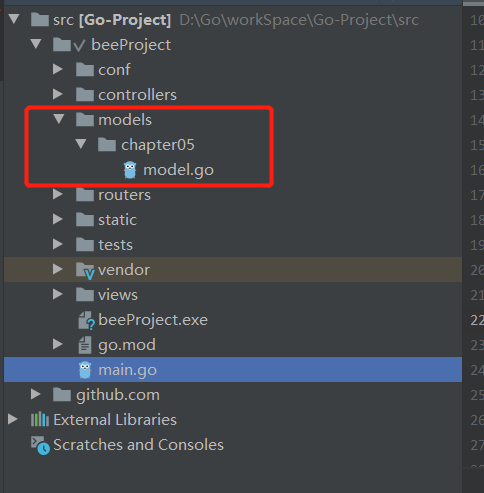Collapse the models folder
Viewport: 484px width, 493px height.
[59, 119]
